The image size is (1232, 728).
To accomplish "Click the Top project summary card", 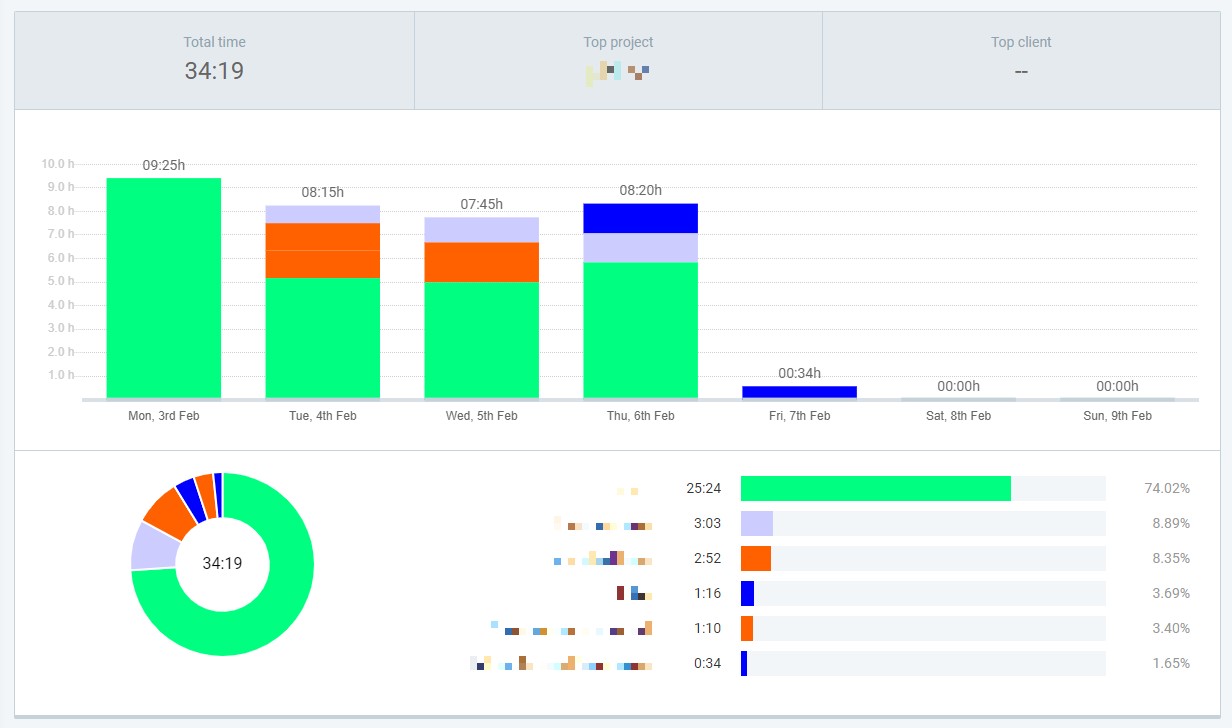I will click(x=618, y=60).
